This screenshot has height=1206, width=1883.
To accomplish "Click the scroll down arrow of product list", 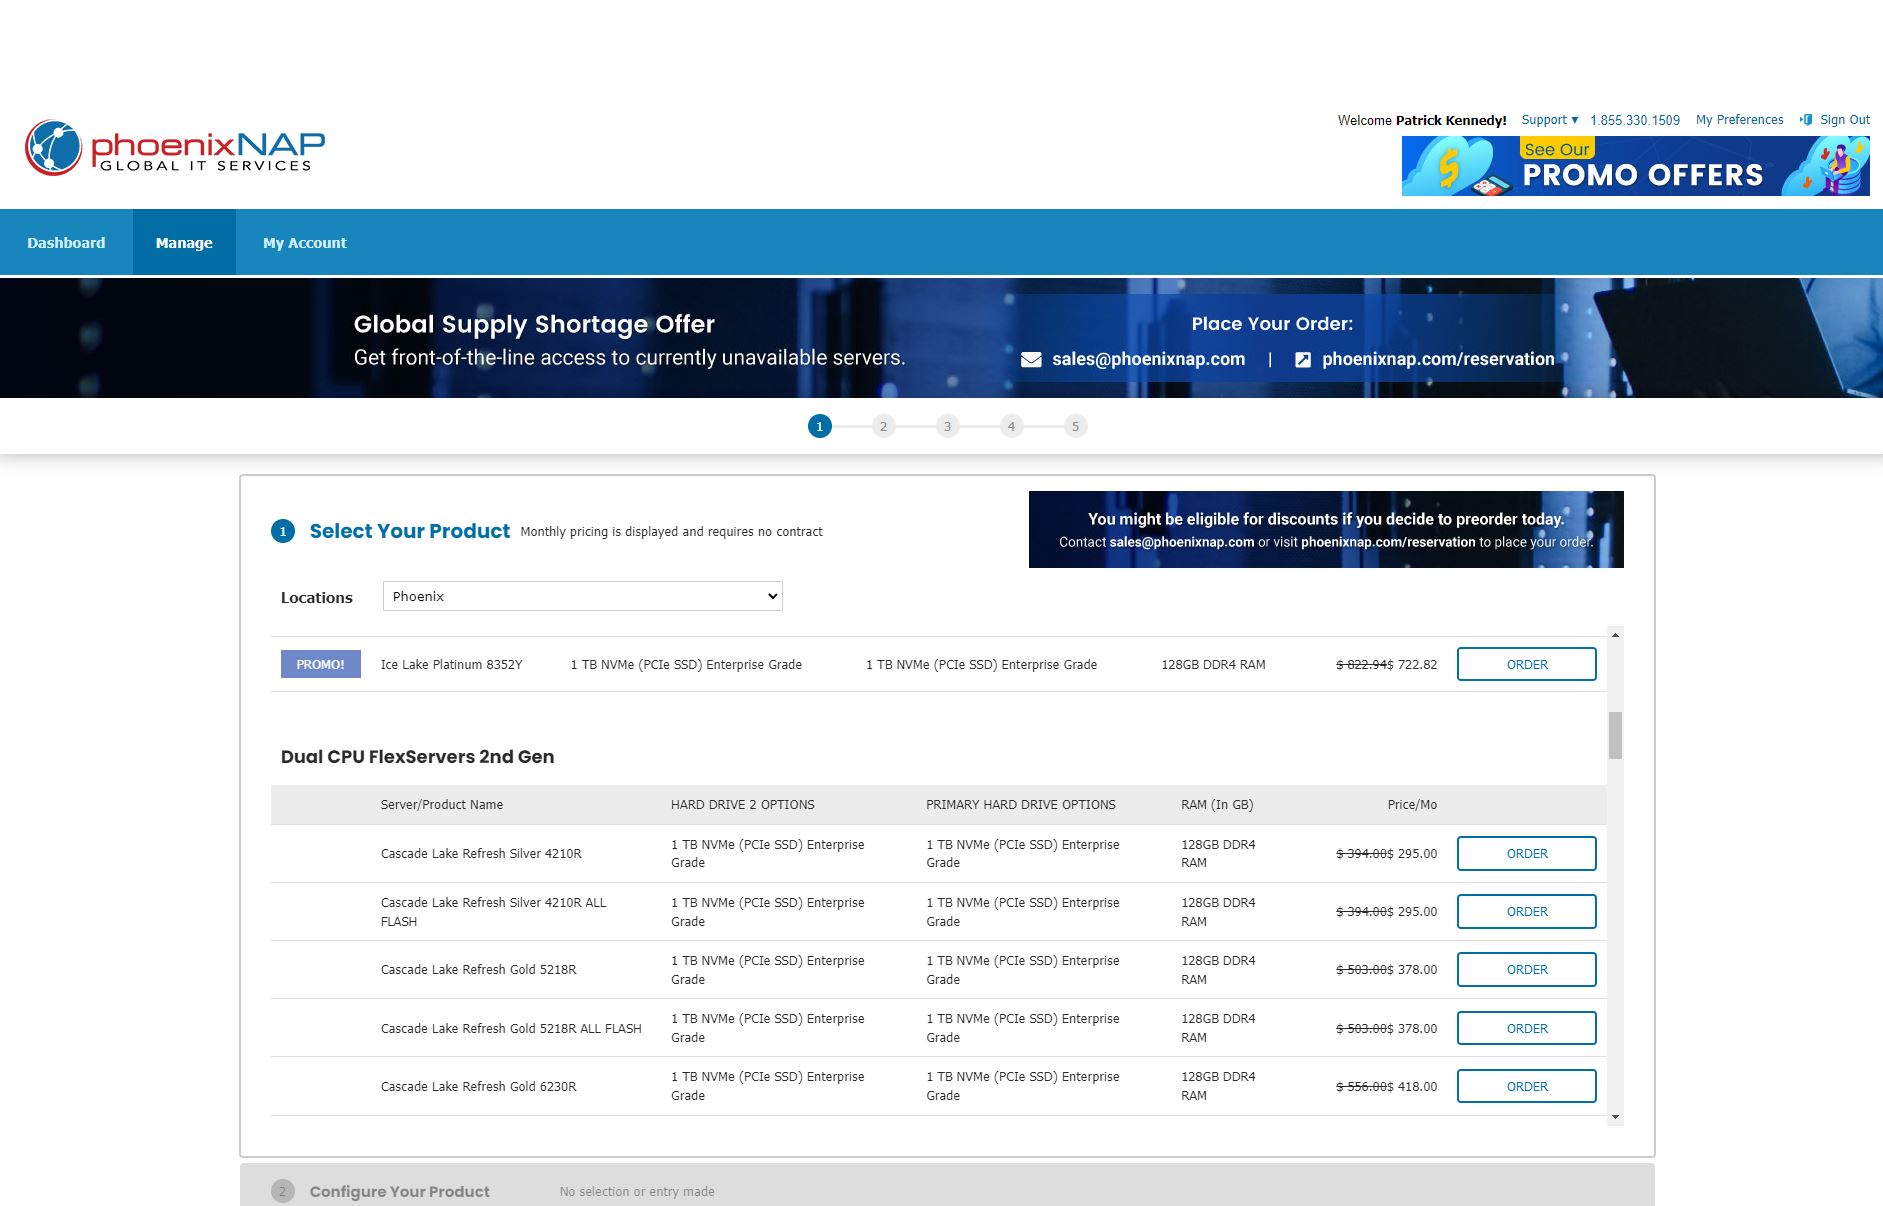I will pyautogui.click(x=1615, y=1117).
